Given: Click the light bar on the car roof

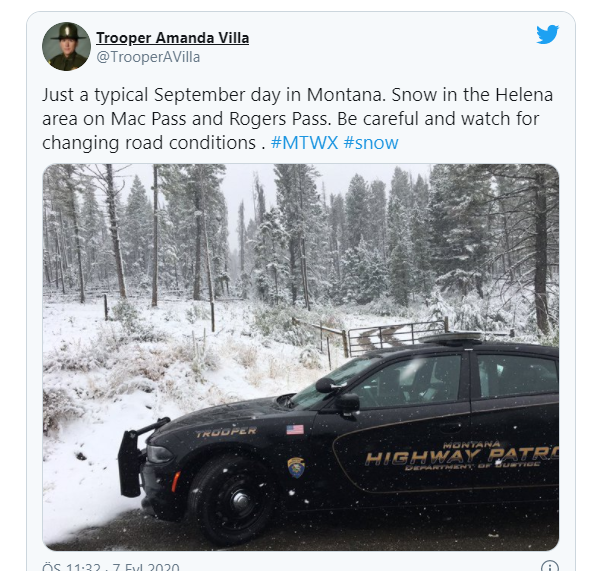Looking at the screenshot, I should [x=451, y=338].
